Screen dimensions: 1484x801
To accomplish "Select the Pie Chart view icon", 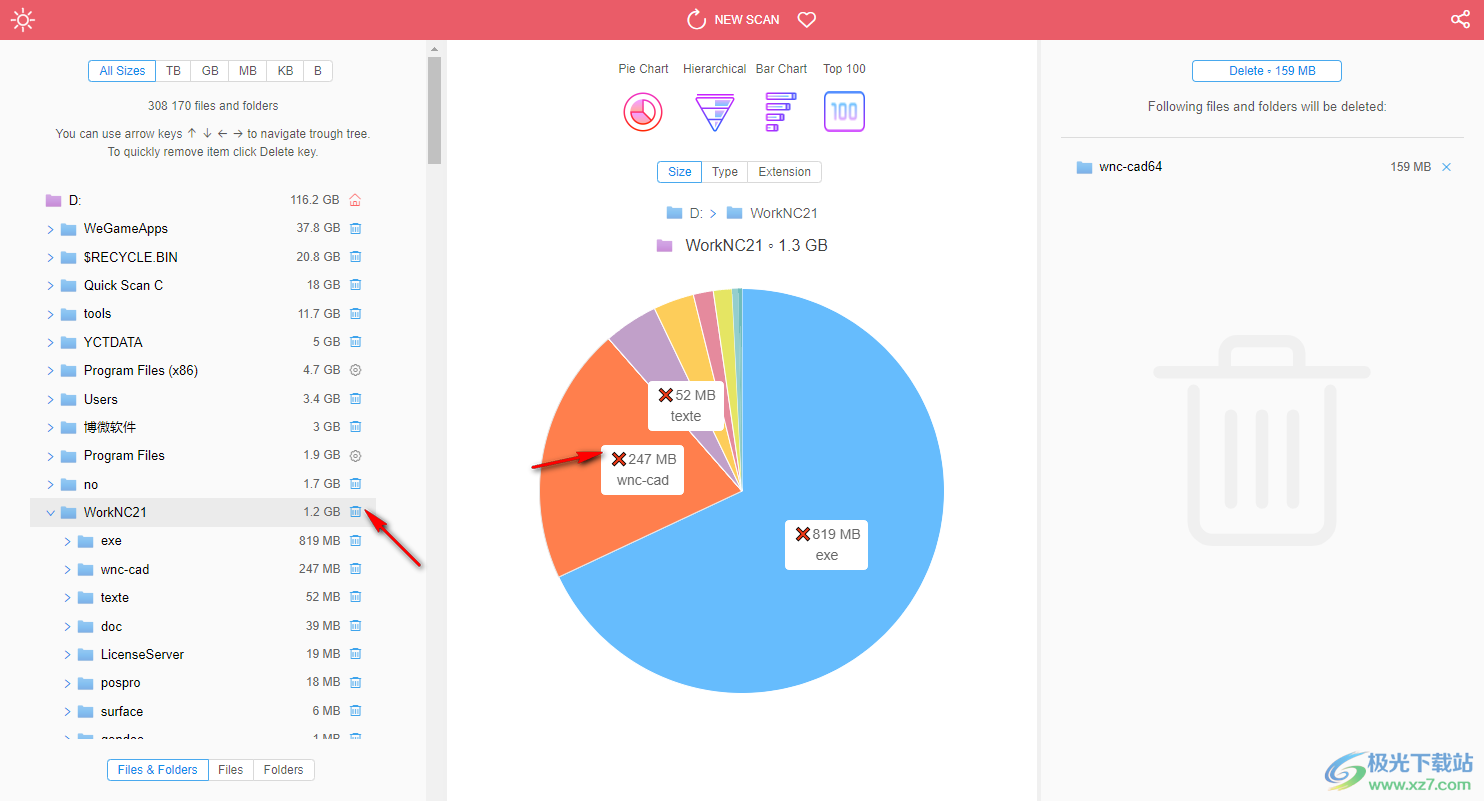I will coord(643,111).
